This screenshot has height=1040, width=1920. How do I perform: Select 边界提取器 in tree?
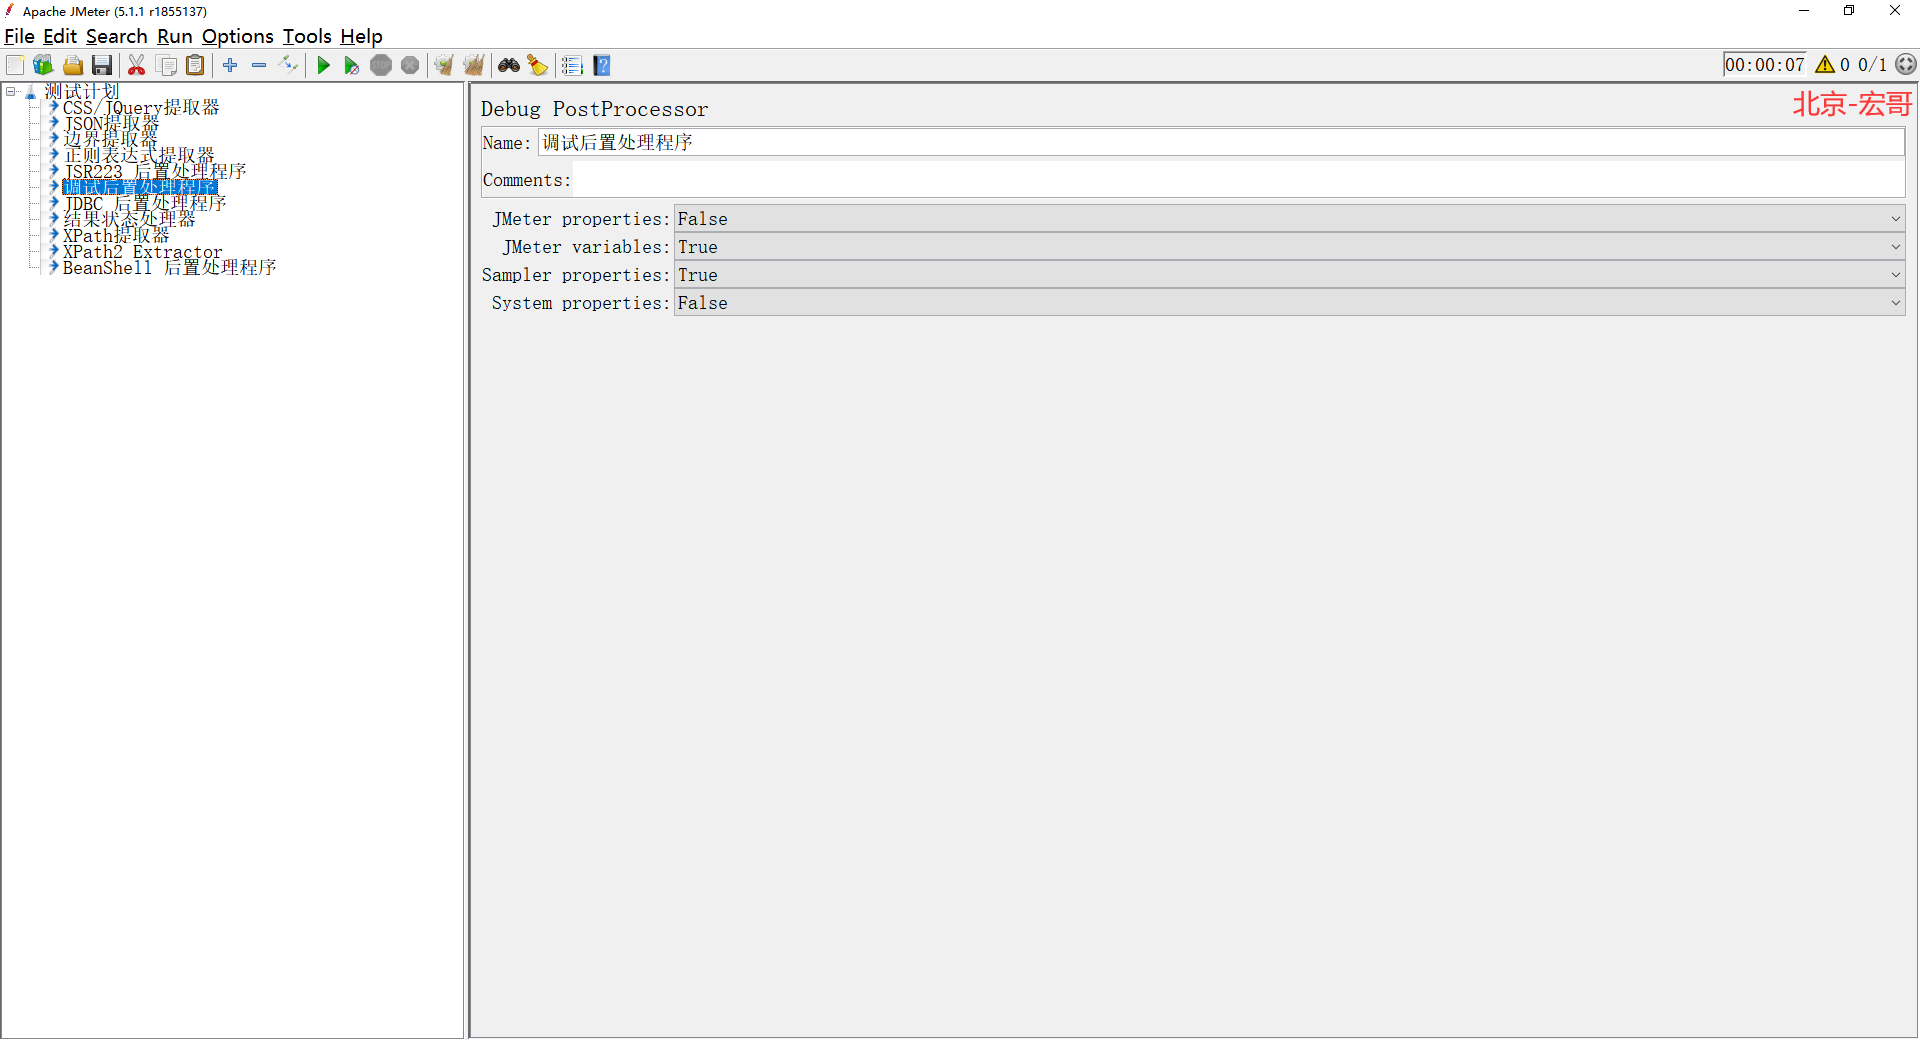[110, 139]
